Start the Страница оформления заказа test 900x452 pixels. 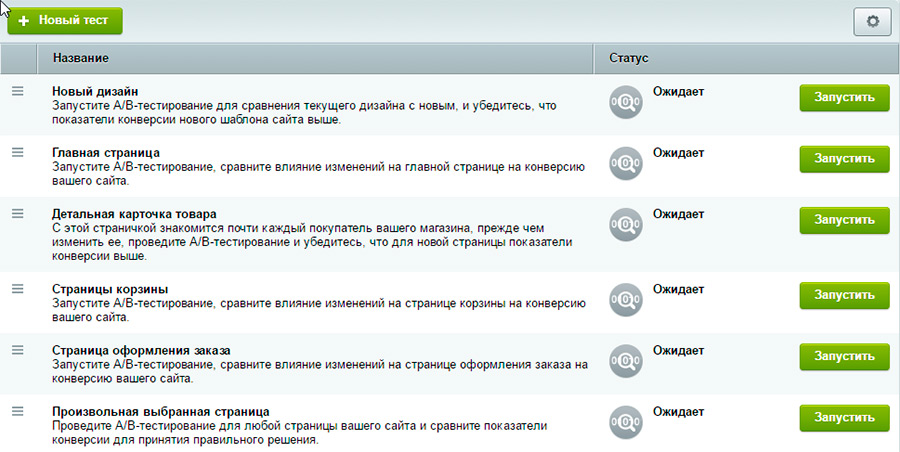point(844,356)
